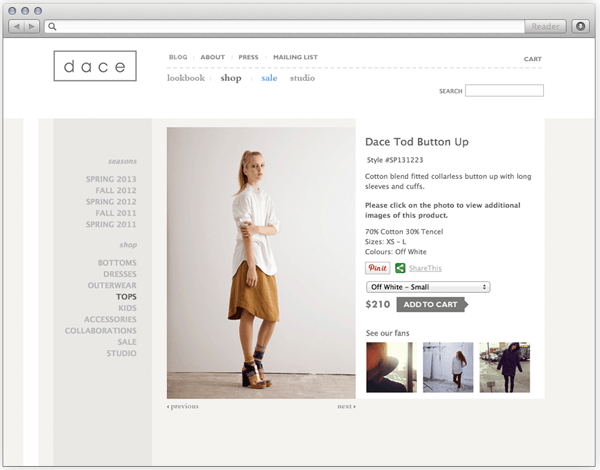Screen dimensions: 600x470
Task: Click the dace logo
Action: (x=95, y=66)
